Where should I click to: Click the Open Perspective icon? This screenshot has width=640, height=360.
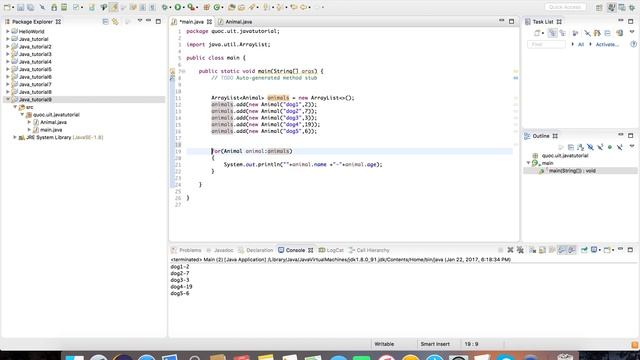click(599, 7)
